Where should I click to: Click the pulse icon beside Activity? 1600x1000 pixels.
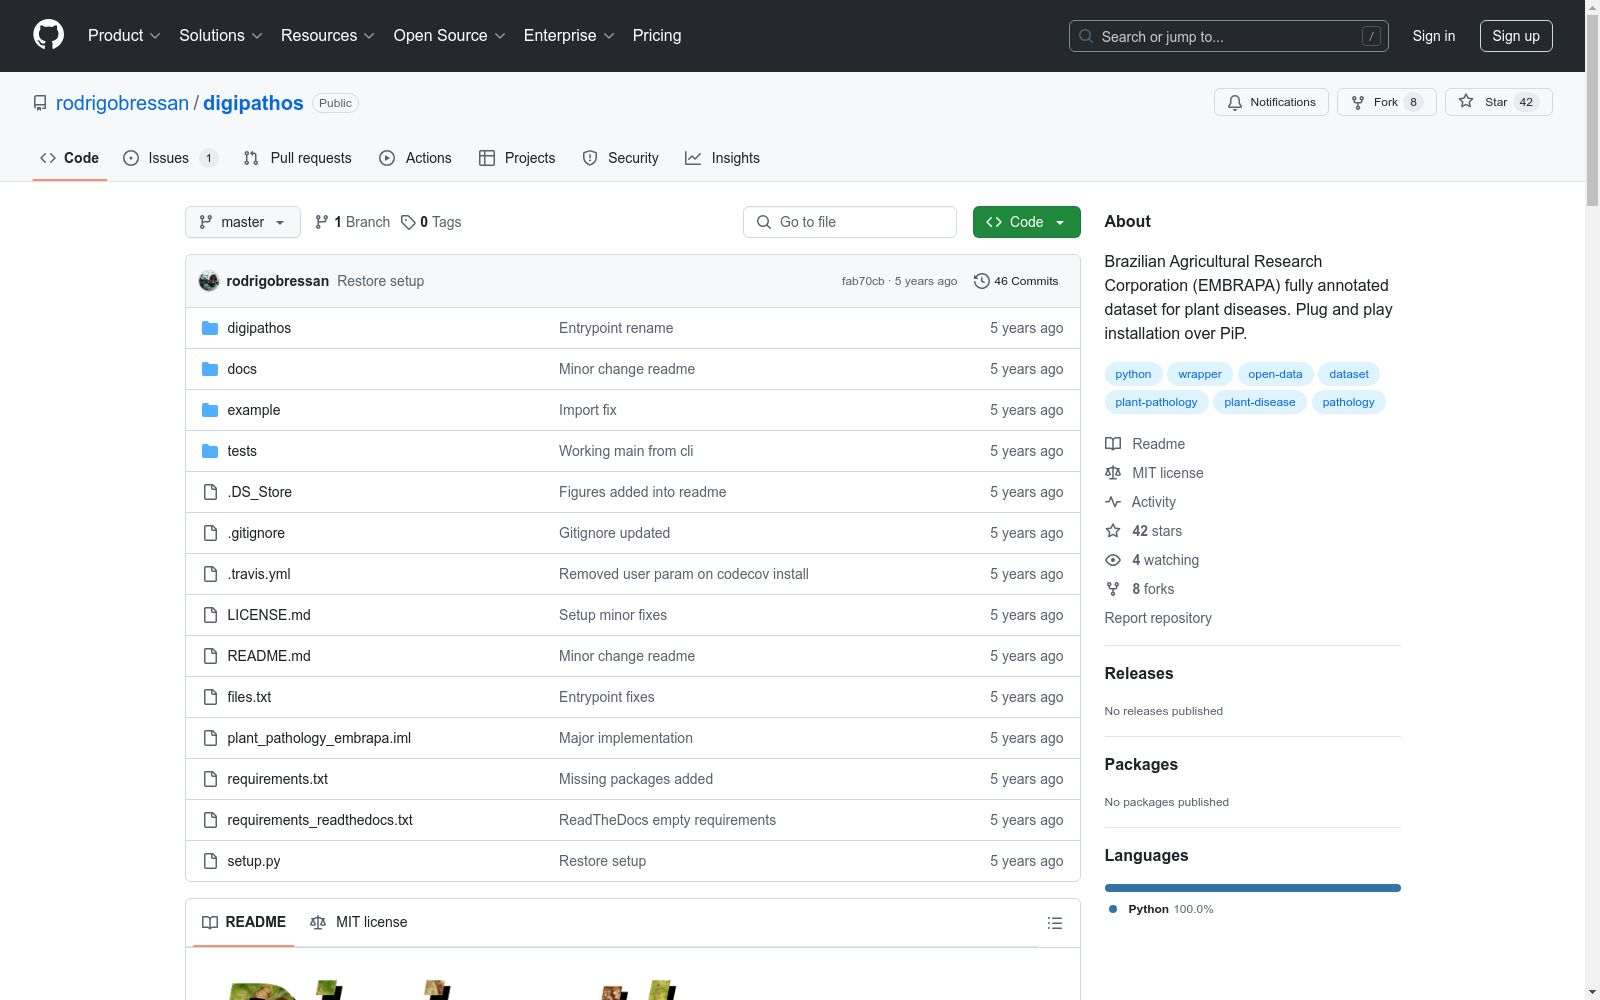1113,502
